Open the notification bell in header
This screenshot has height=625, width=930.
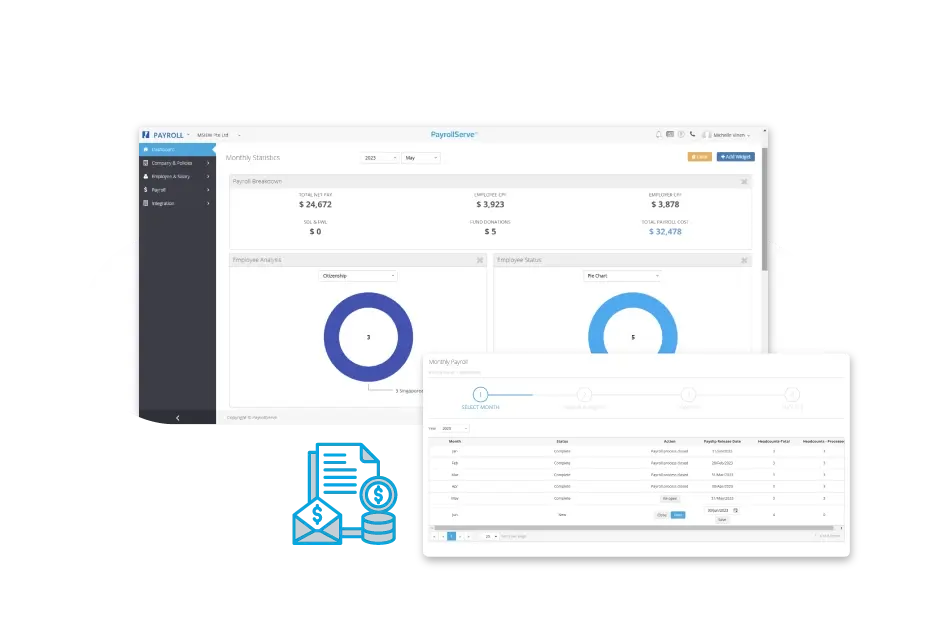pyautogui.click(x=658, y=135)
